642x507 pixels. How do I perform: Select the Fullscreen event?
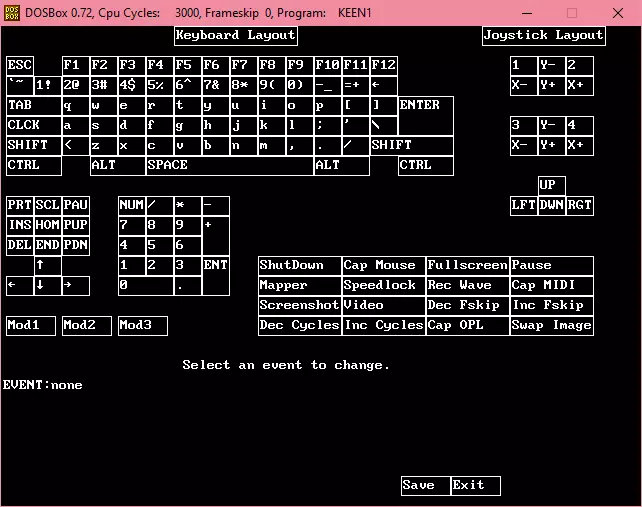click(x=468, y=265)
